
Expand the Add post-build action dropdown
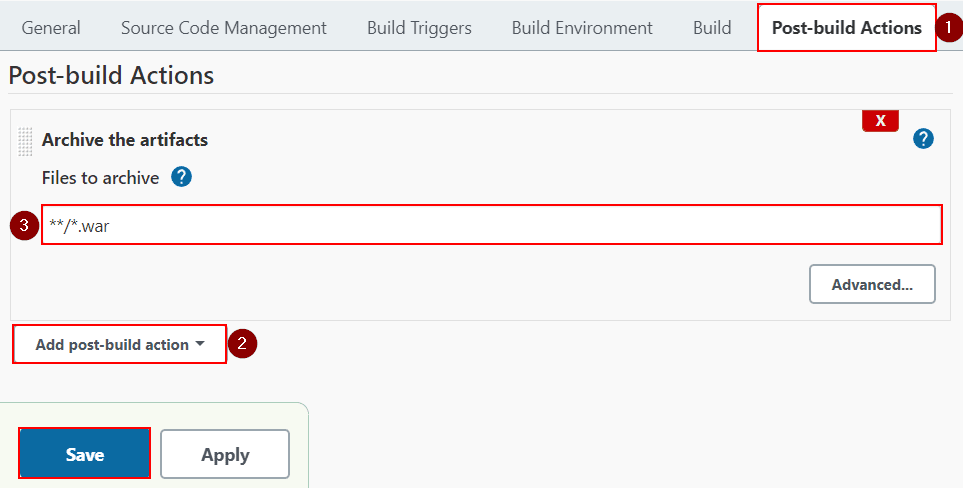(120, 344)
